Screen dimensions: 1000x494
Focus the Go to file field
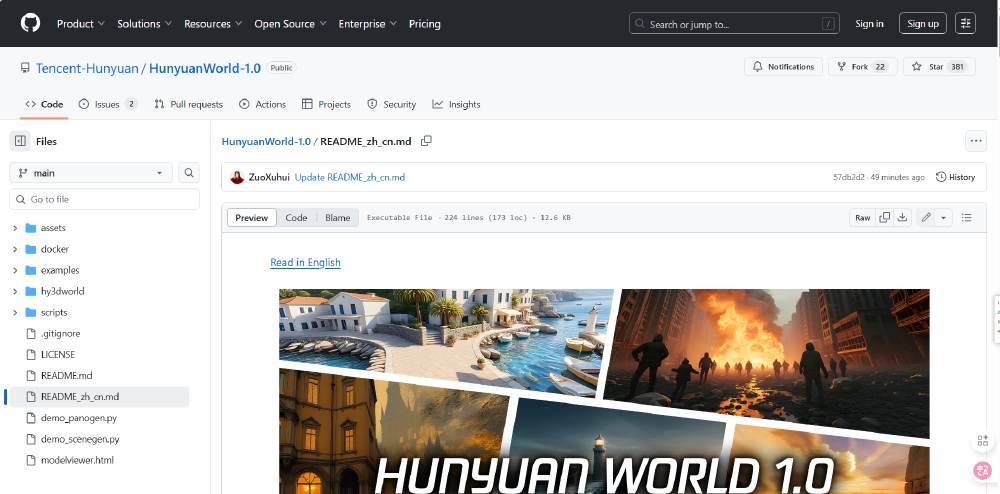click(105, 199)
